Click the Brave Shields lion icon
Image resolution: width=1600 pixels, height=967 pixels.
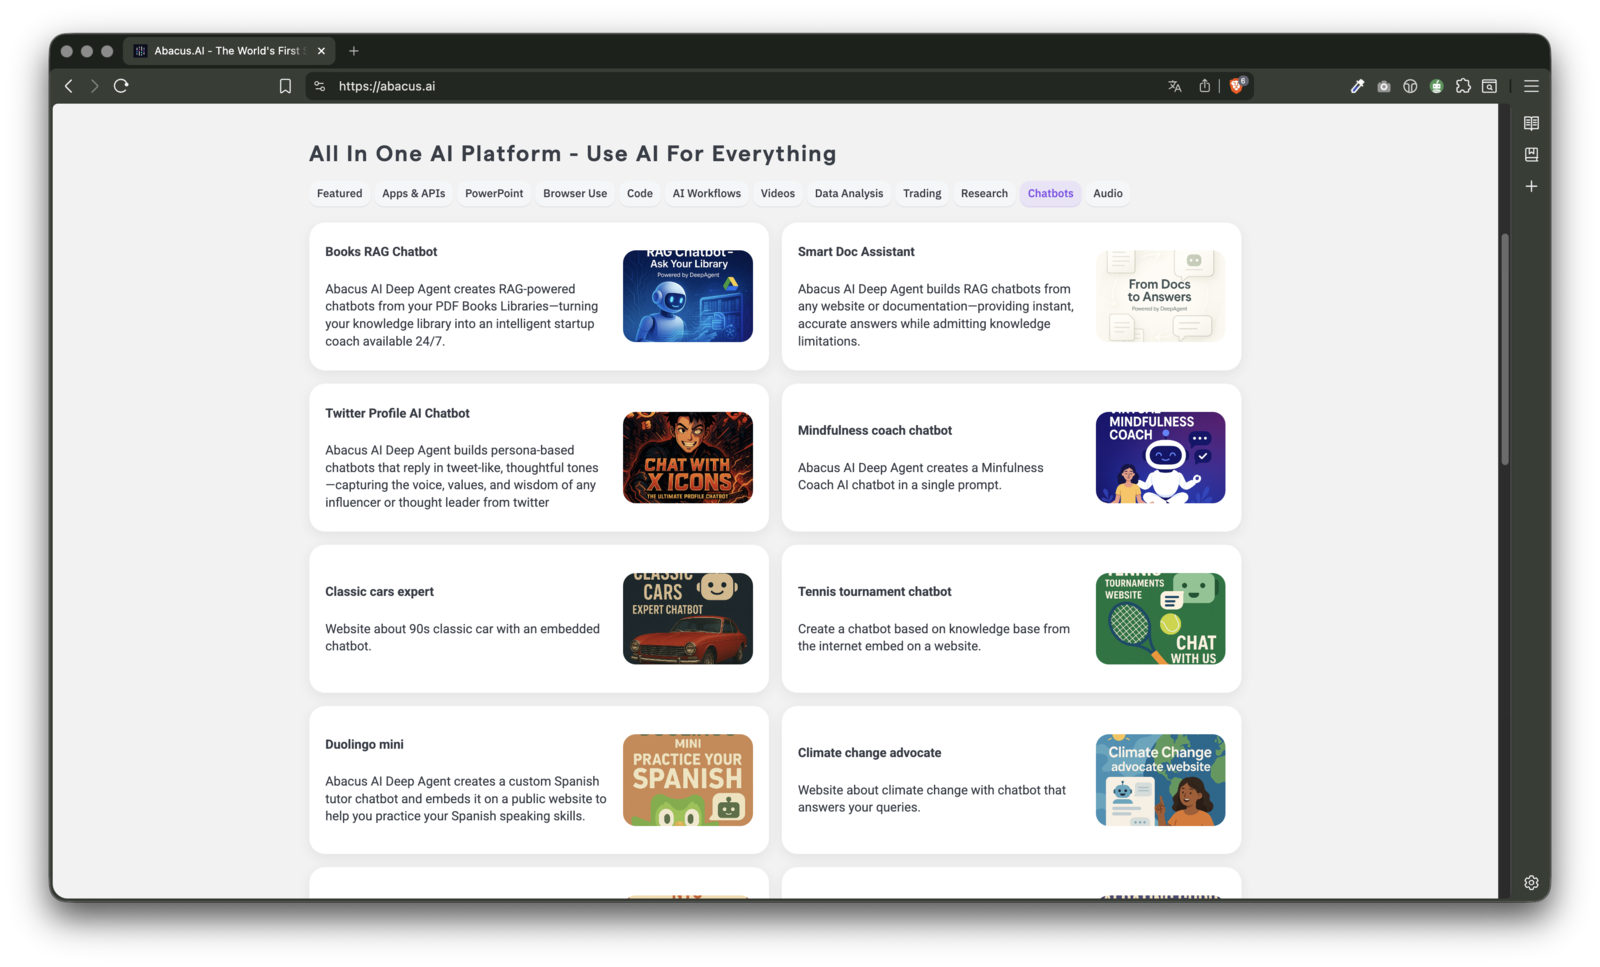1236,86
